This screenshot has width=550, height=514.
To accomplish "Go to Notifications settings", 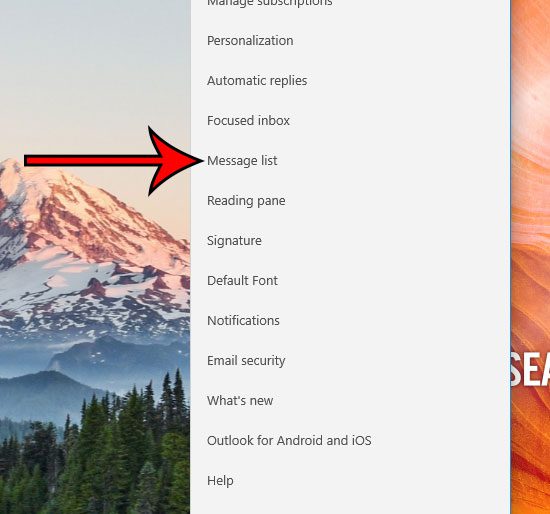I will [243, 321].
